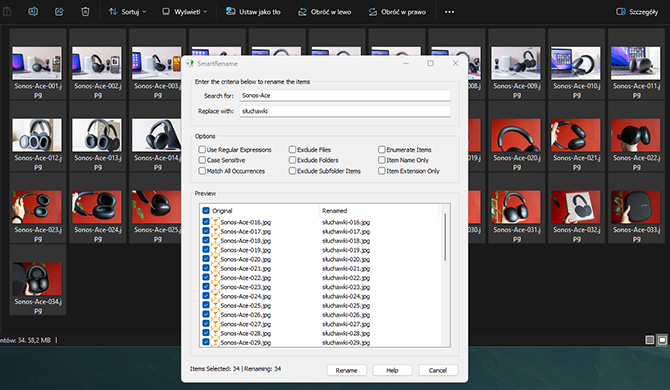Enable Exclude Subfolder Items checkbox

[x=292, y=171]
